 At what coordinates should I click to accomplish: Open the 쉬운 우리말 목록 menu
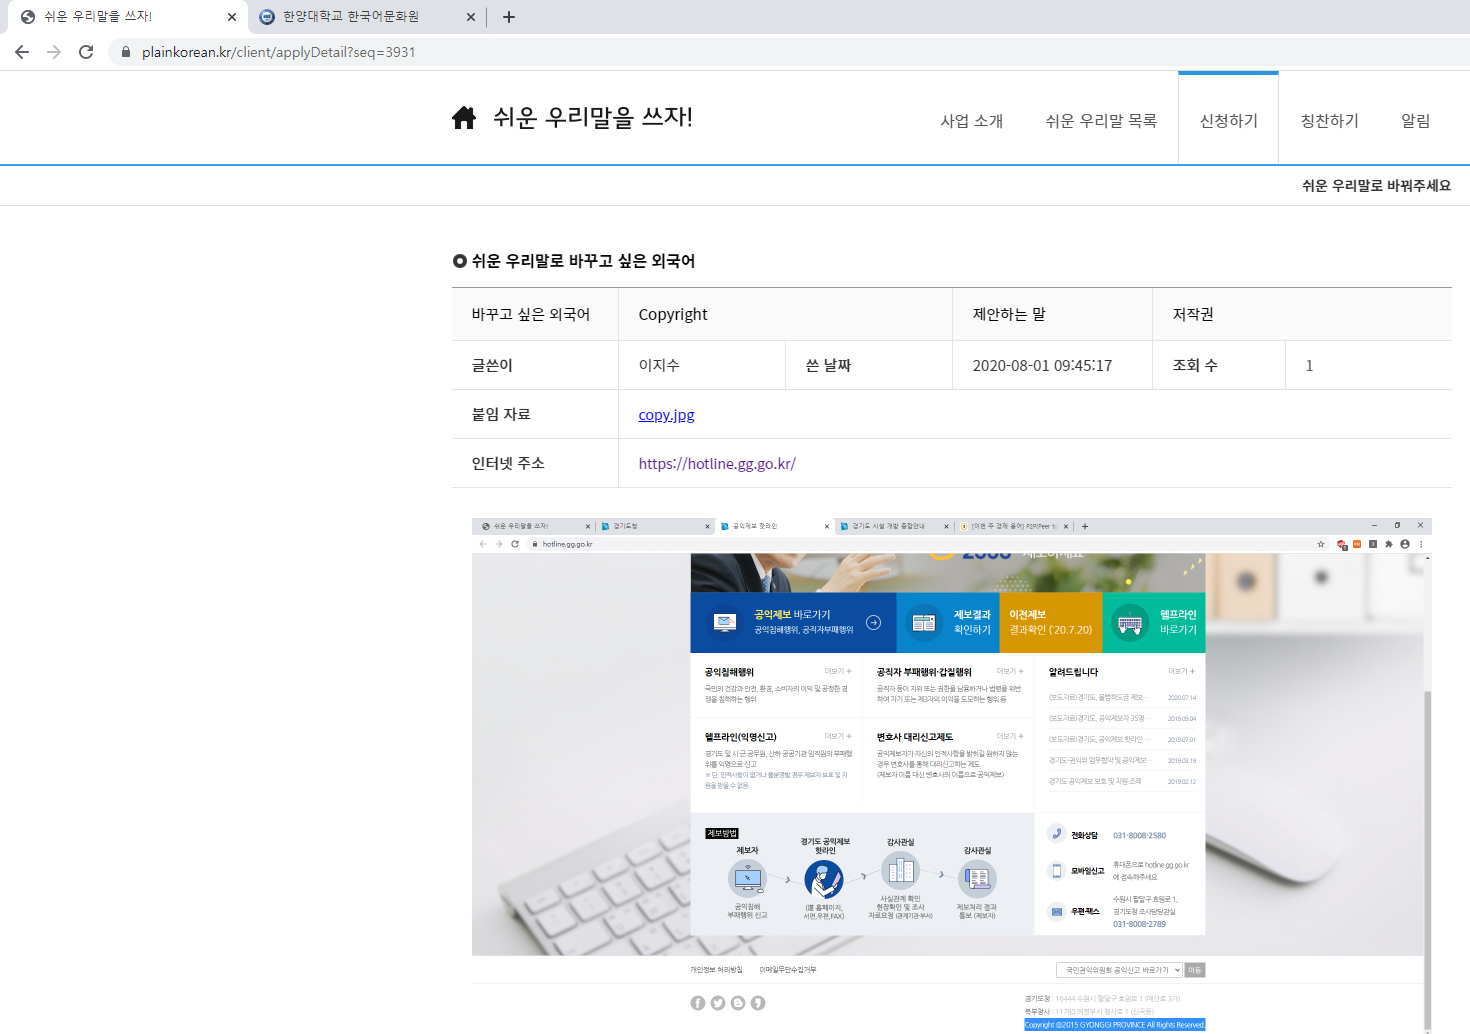point(1101,121)
